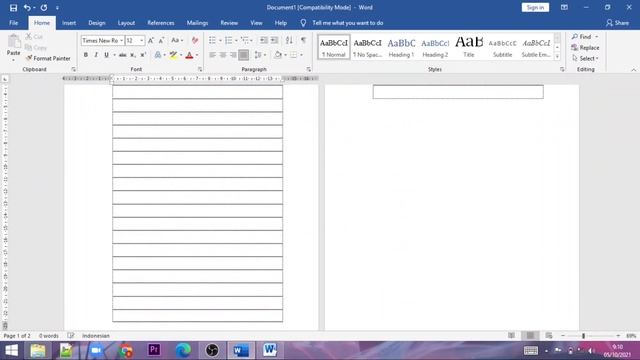
Task: Toggle Justify alignment
Action: [x=244, y=55]
